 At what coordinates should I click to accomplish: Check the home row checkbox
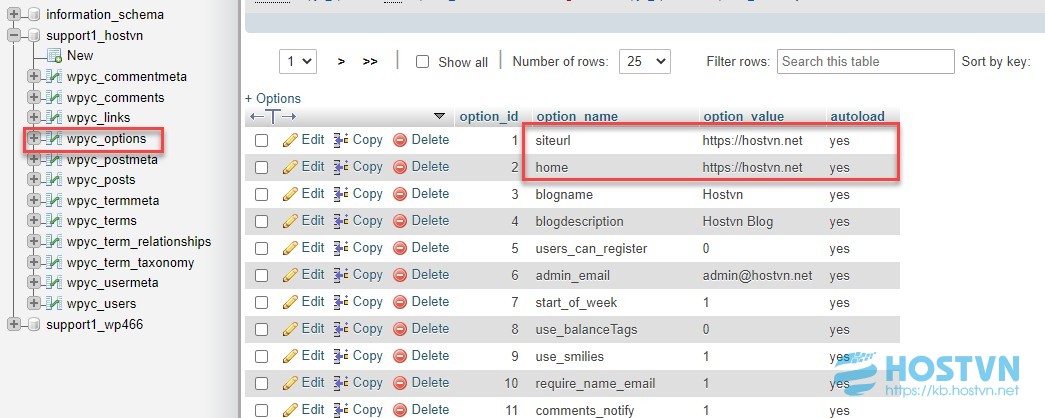pos(261,167)
